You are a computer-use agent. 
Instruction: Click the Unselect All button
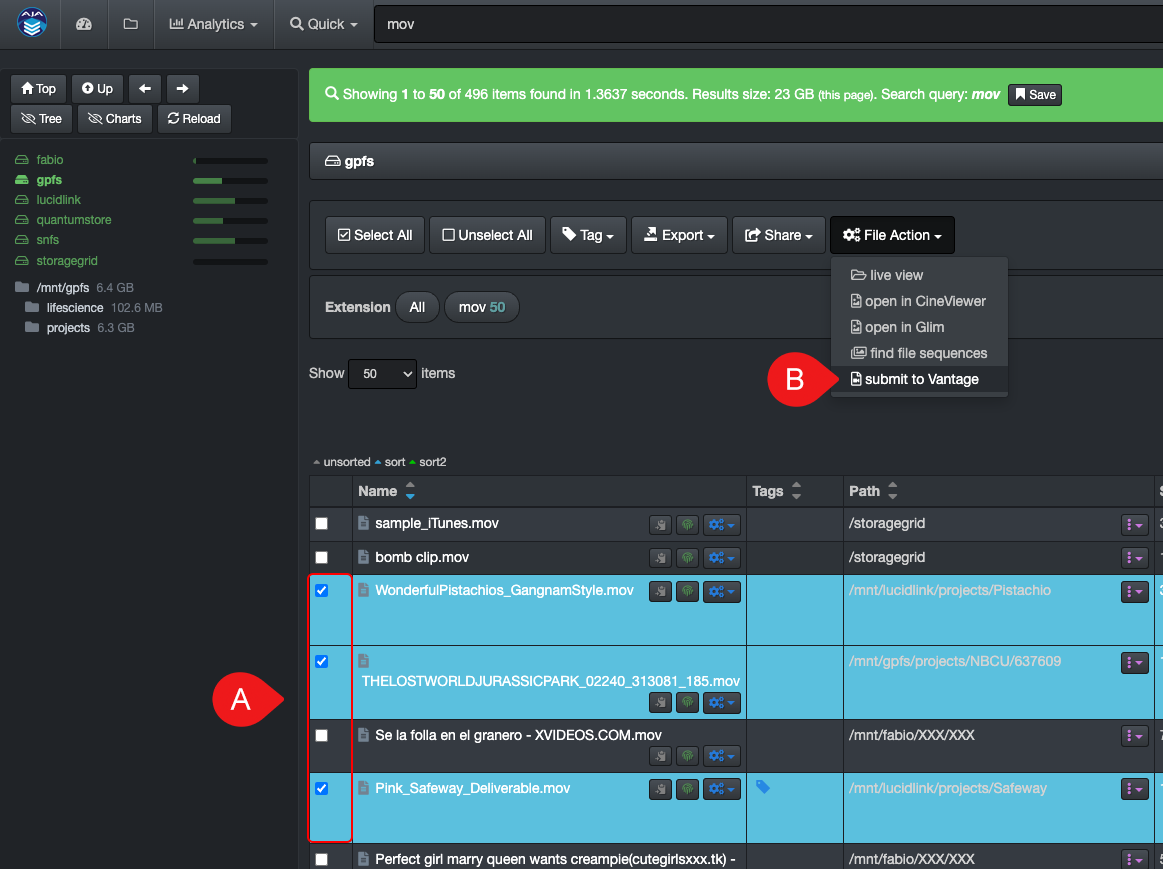(487, 235)
